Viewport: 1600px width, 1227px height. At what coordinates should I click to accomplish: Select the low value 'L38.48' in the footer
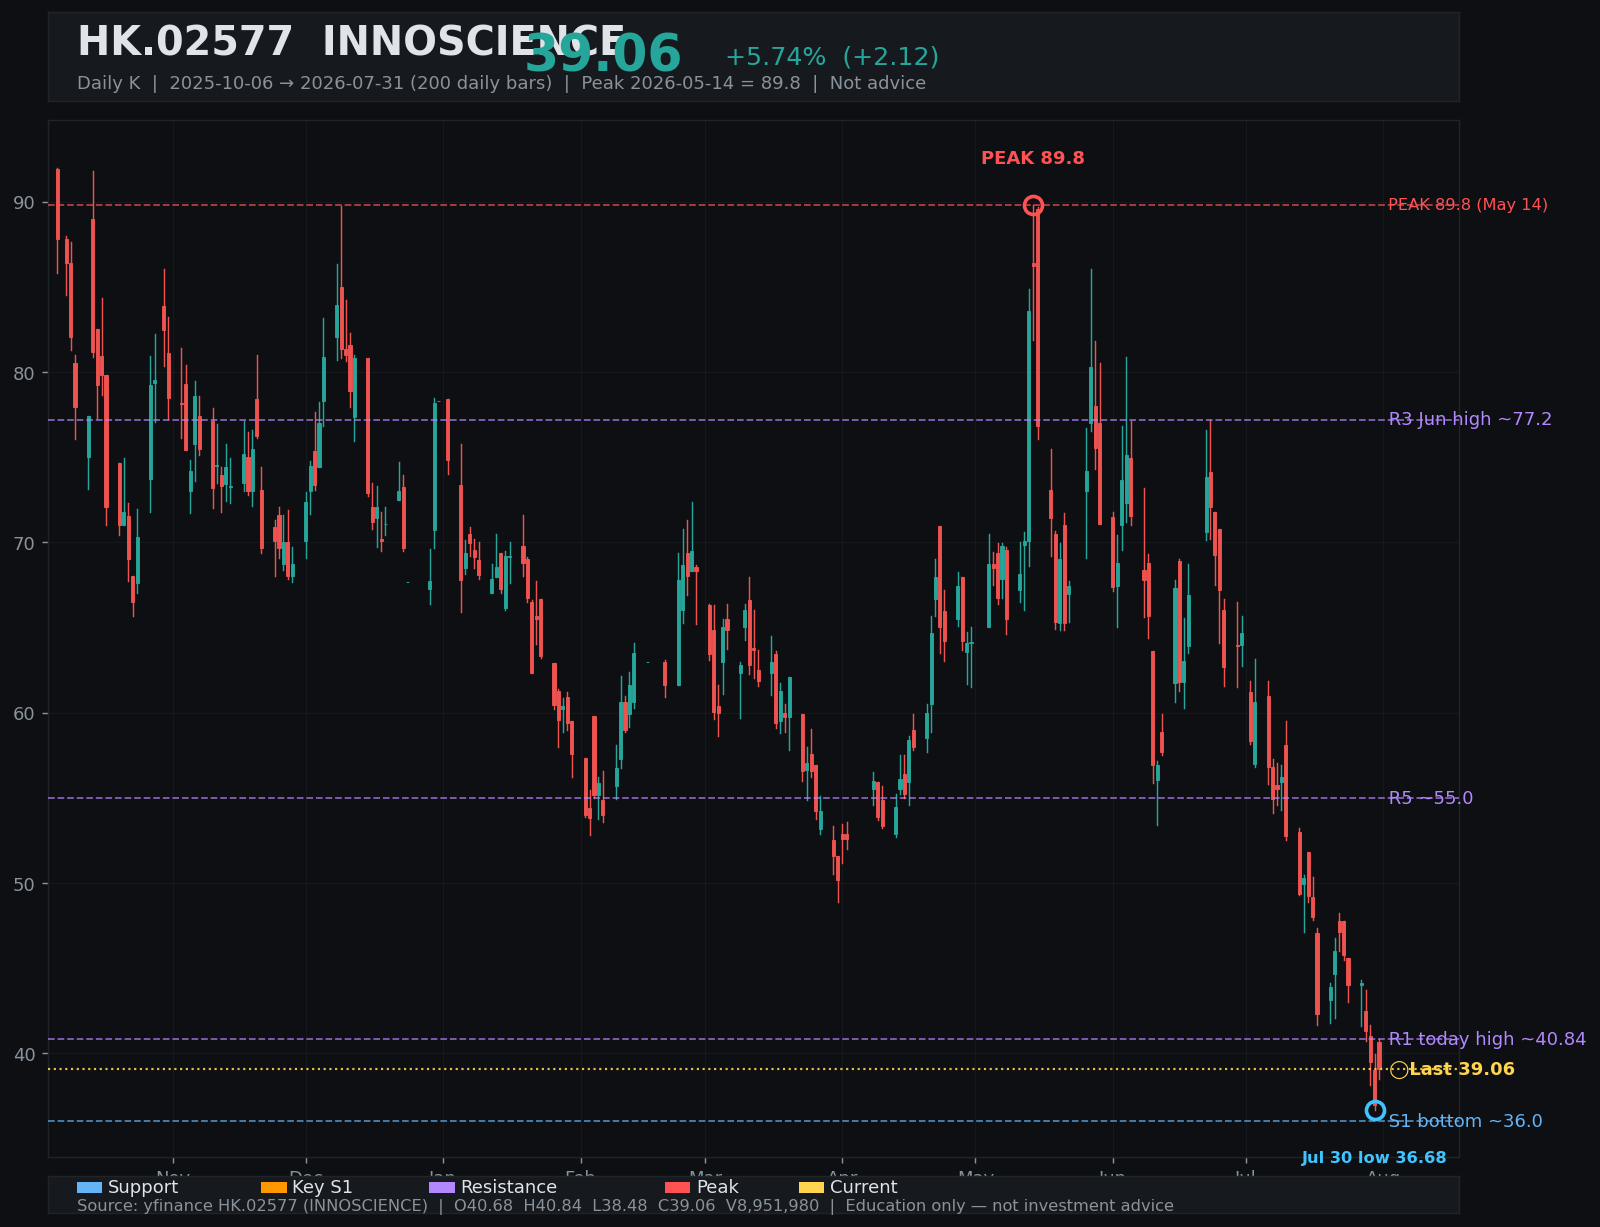(620, 1206)
